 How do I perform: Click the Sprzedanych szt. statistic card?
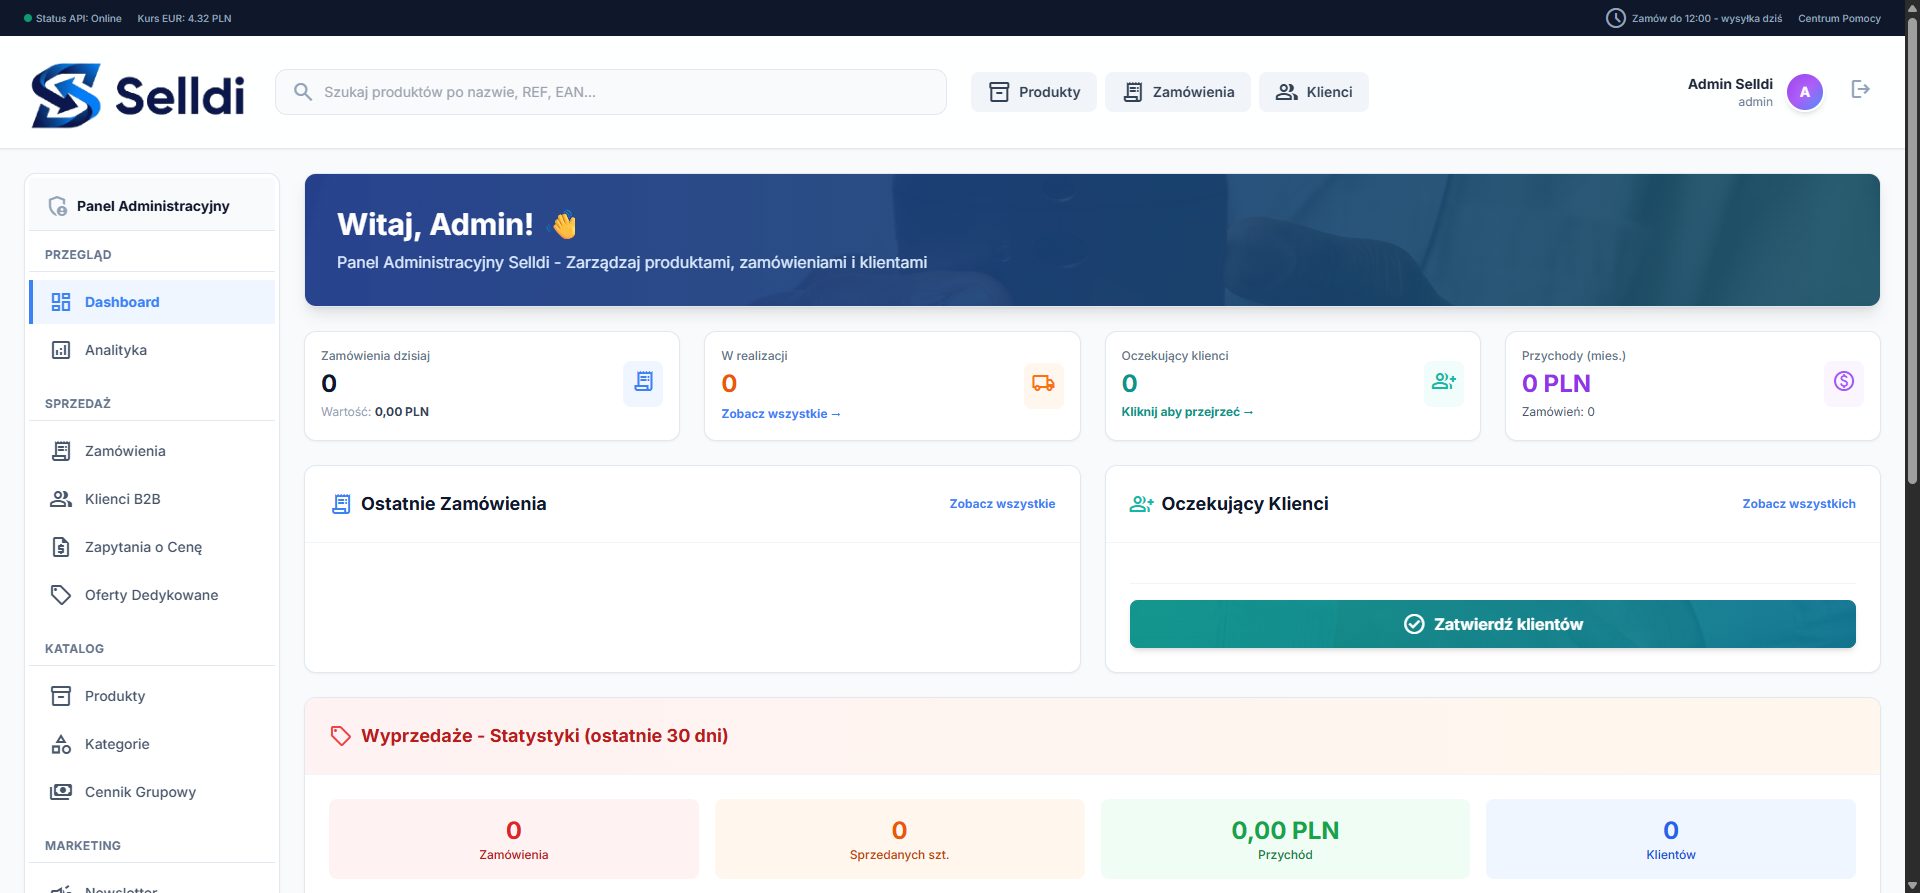point(899,839)
